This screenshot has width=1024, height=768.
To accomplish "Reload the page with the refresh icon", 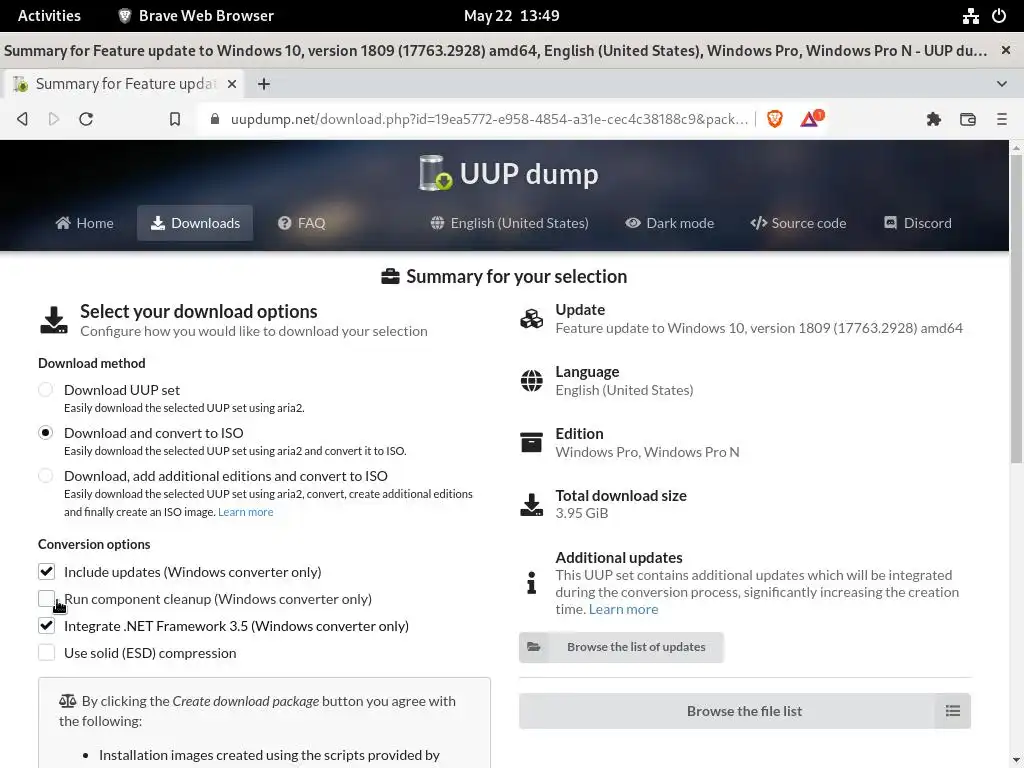I will [86, 119].
